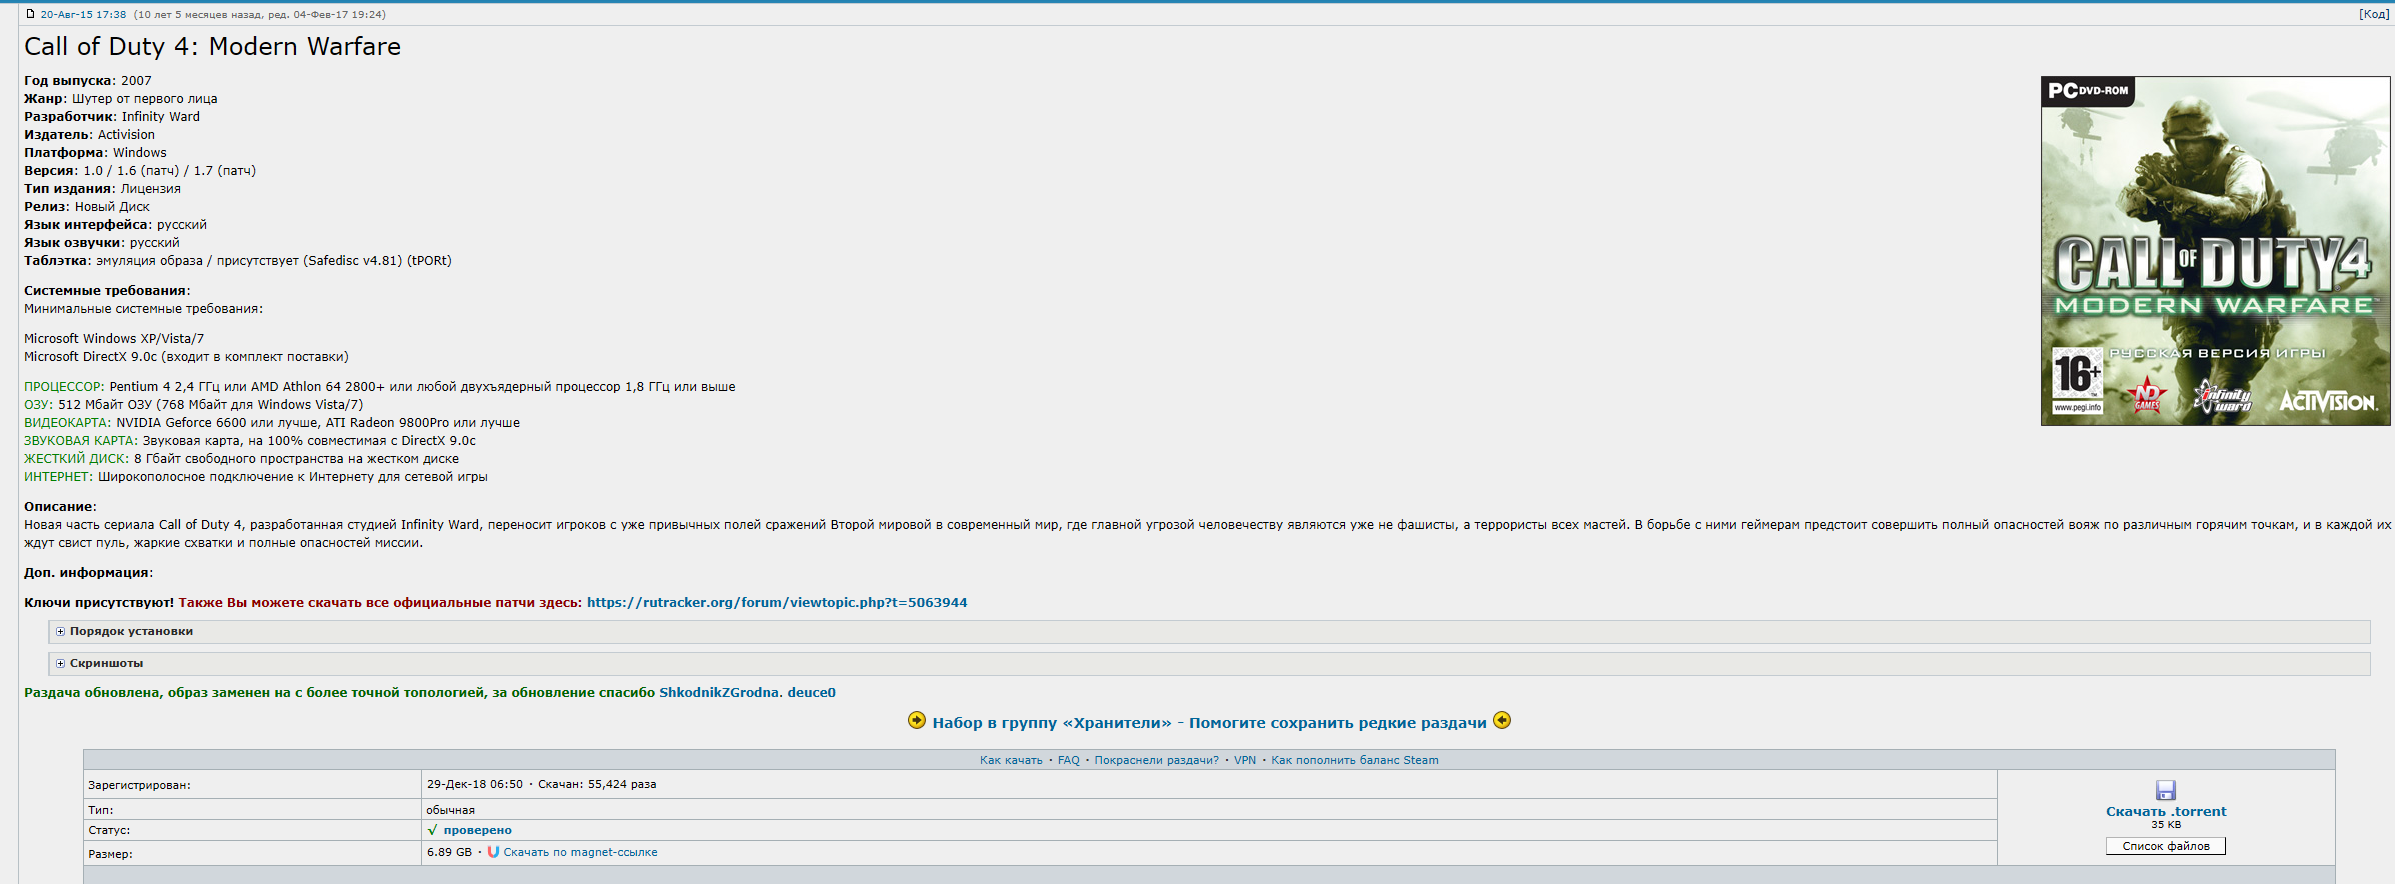Click the «обычная» type value

(451, 811)
